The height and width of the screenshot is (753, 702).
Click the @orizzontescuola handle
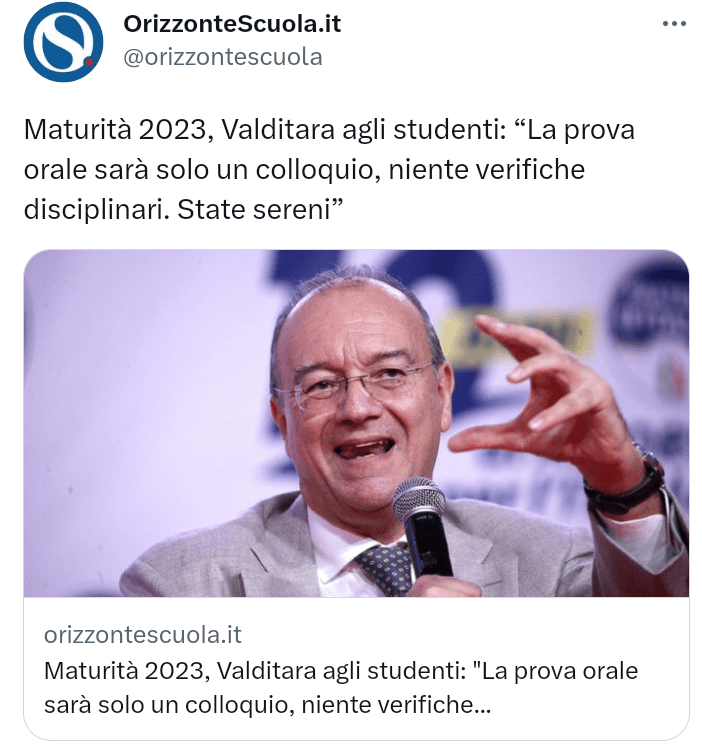222,57
